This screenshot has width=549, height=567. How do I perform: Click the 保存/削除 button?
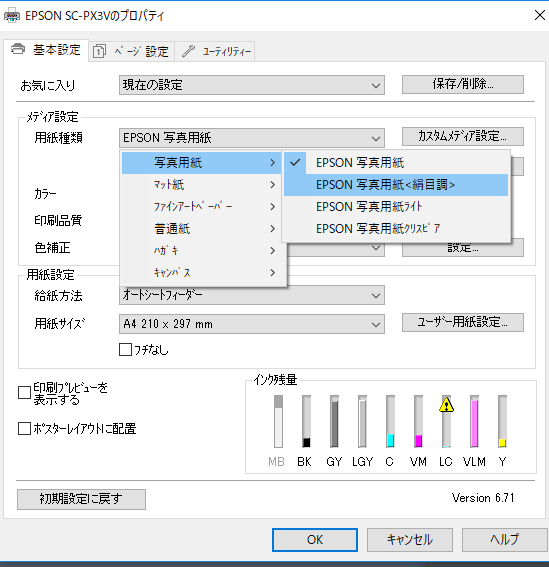(x=463, y=85)
